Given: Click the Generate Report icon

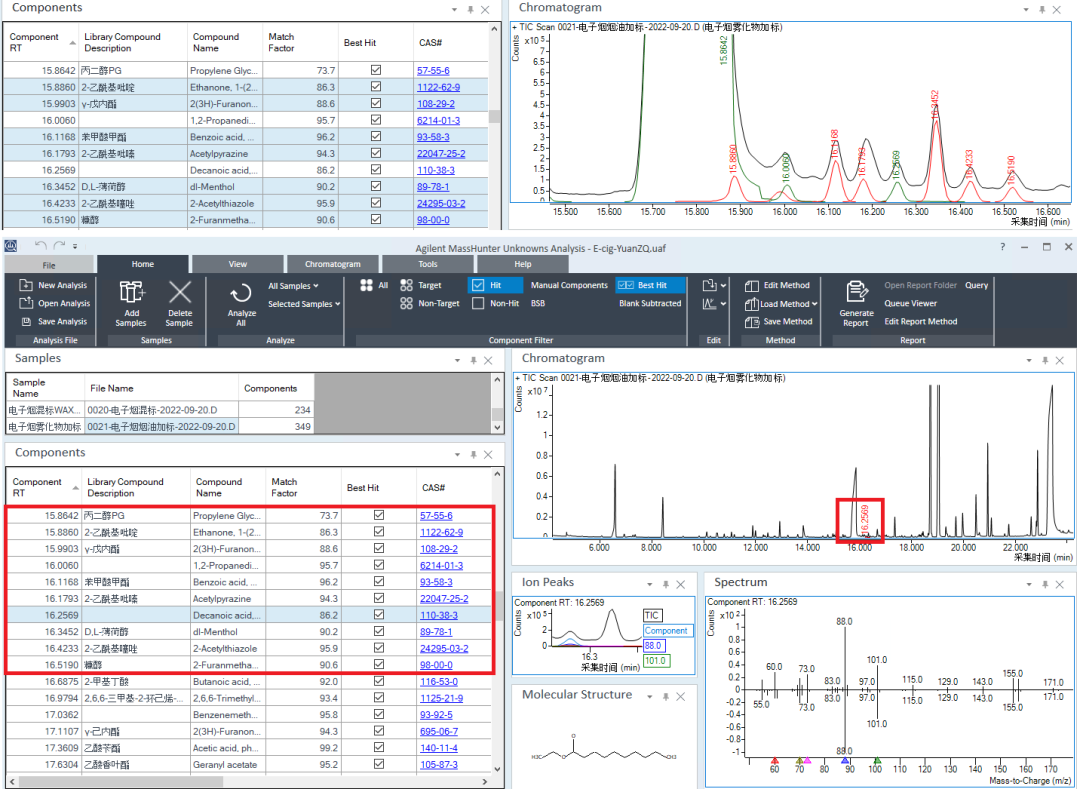Looking at the screenshot, I should tap(857, 293).
